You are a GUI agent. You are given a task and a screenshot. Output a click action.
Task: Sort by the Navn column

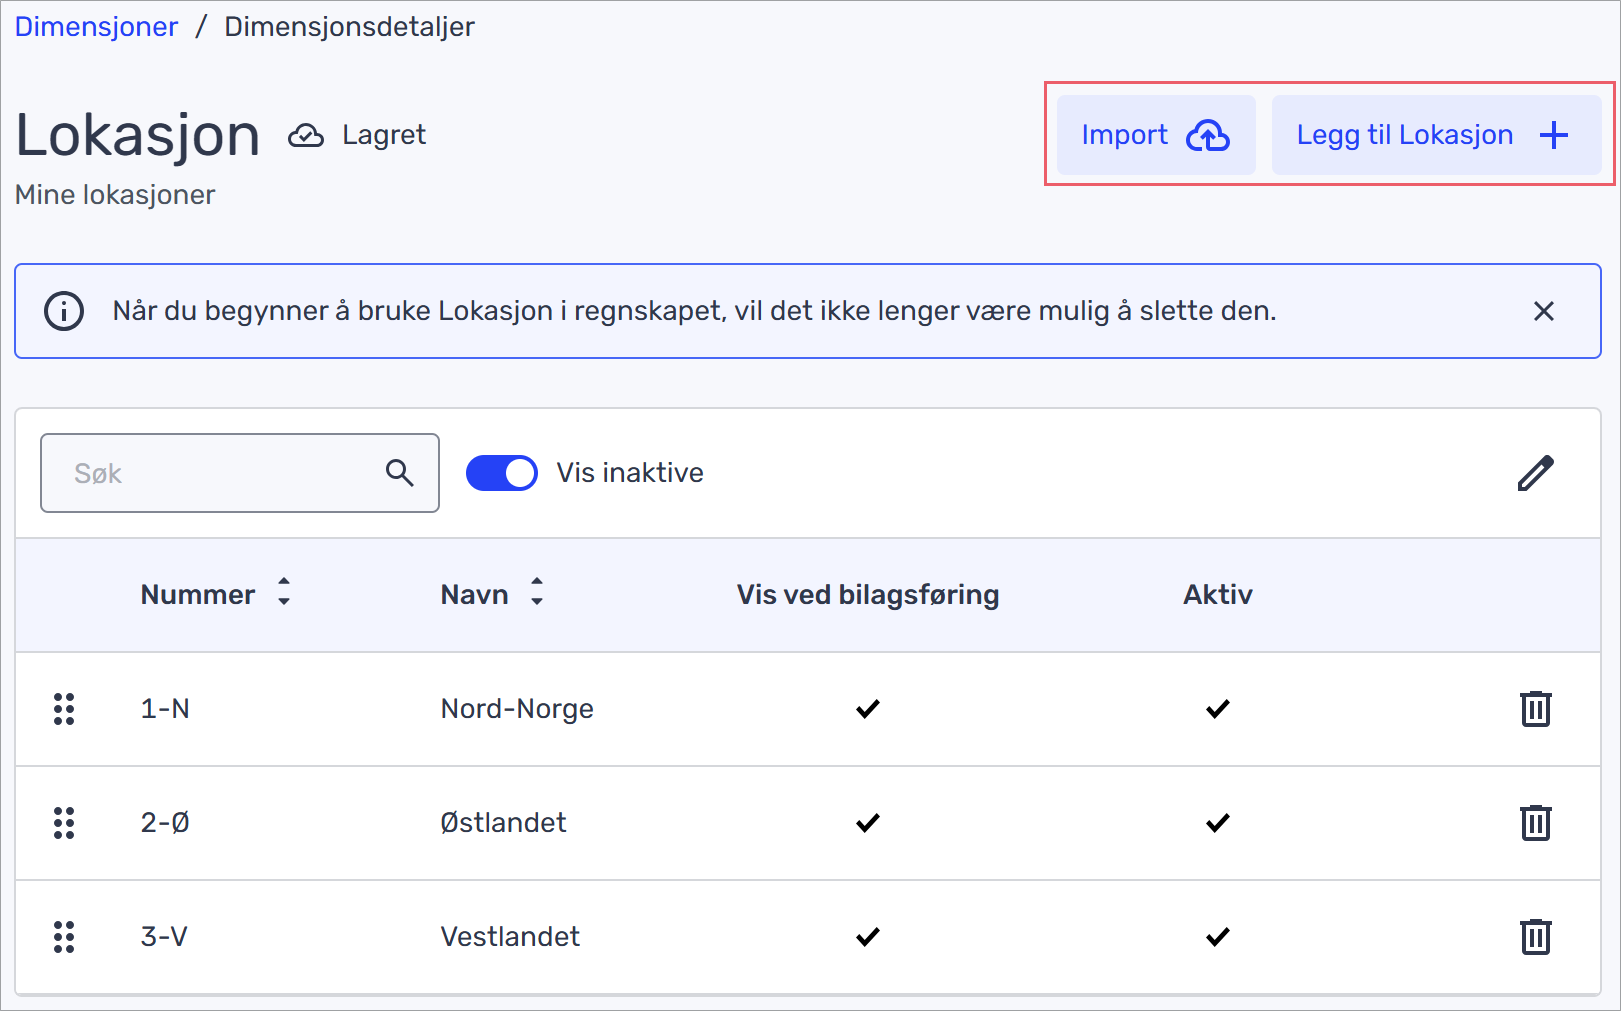click(537, 592)
